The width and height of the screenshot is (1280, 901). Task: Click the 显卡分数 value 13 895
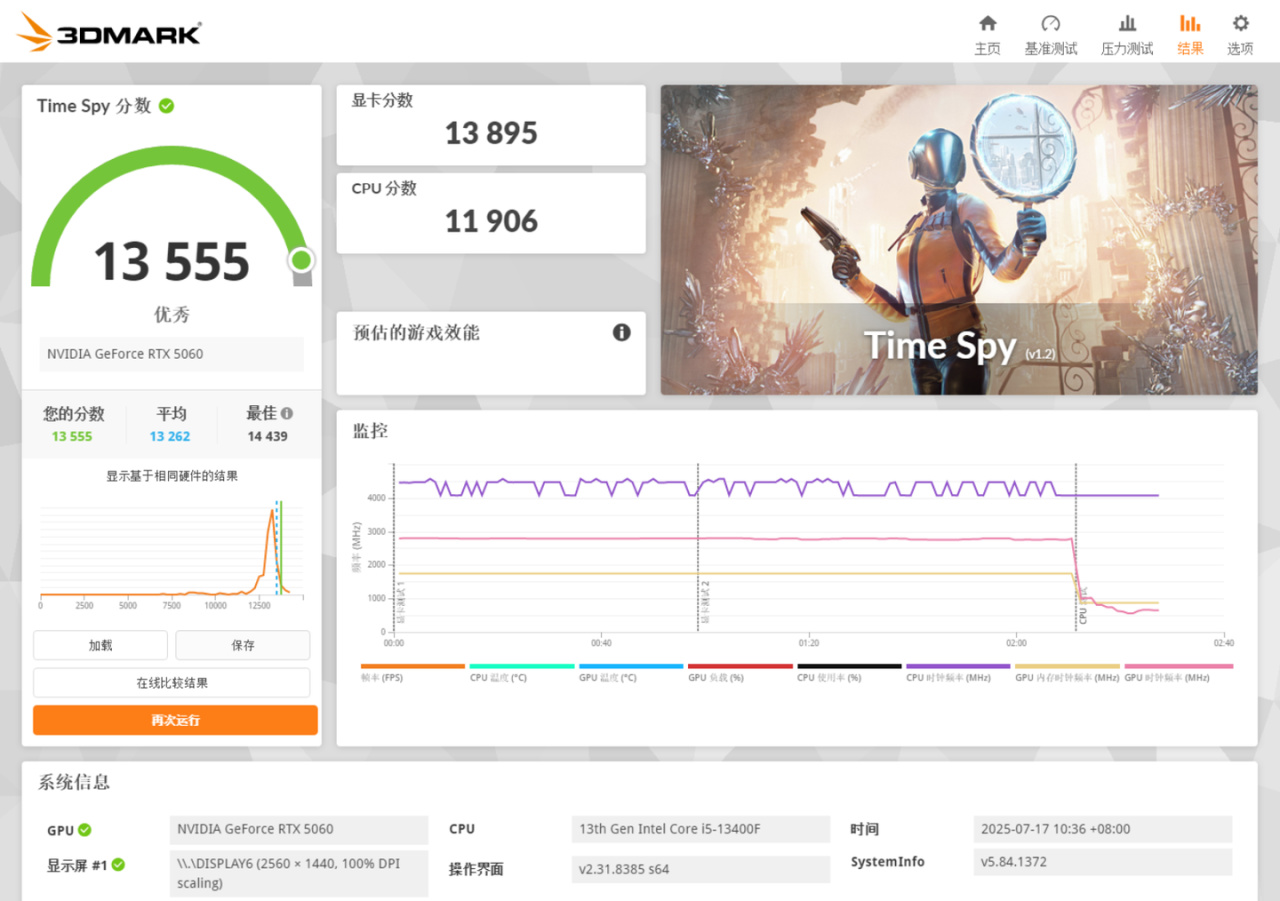coord(491,133)
